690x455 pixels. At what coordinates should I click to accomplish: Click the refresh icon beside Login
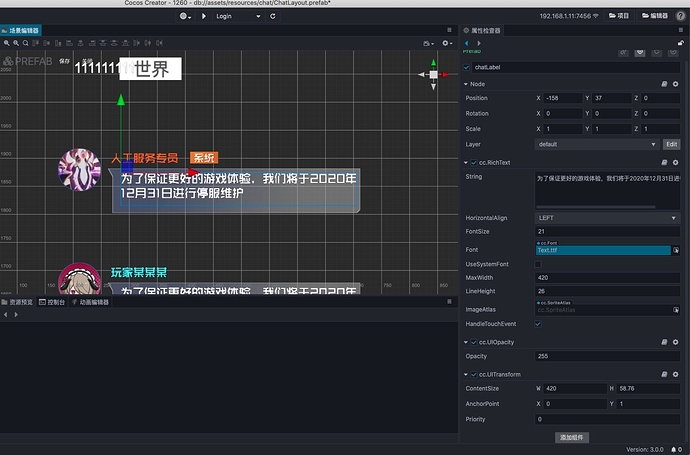(270, 16)
